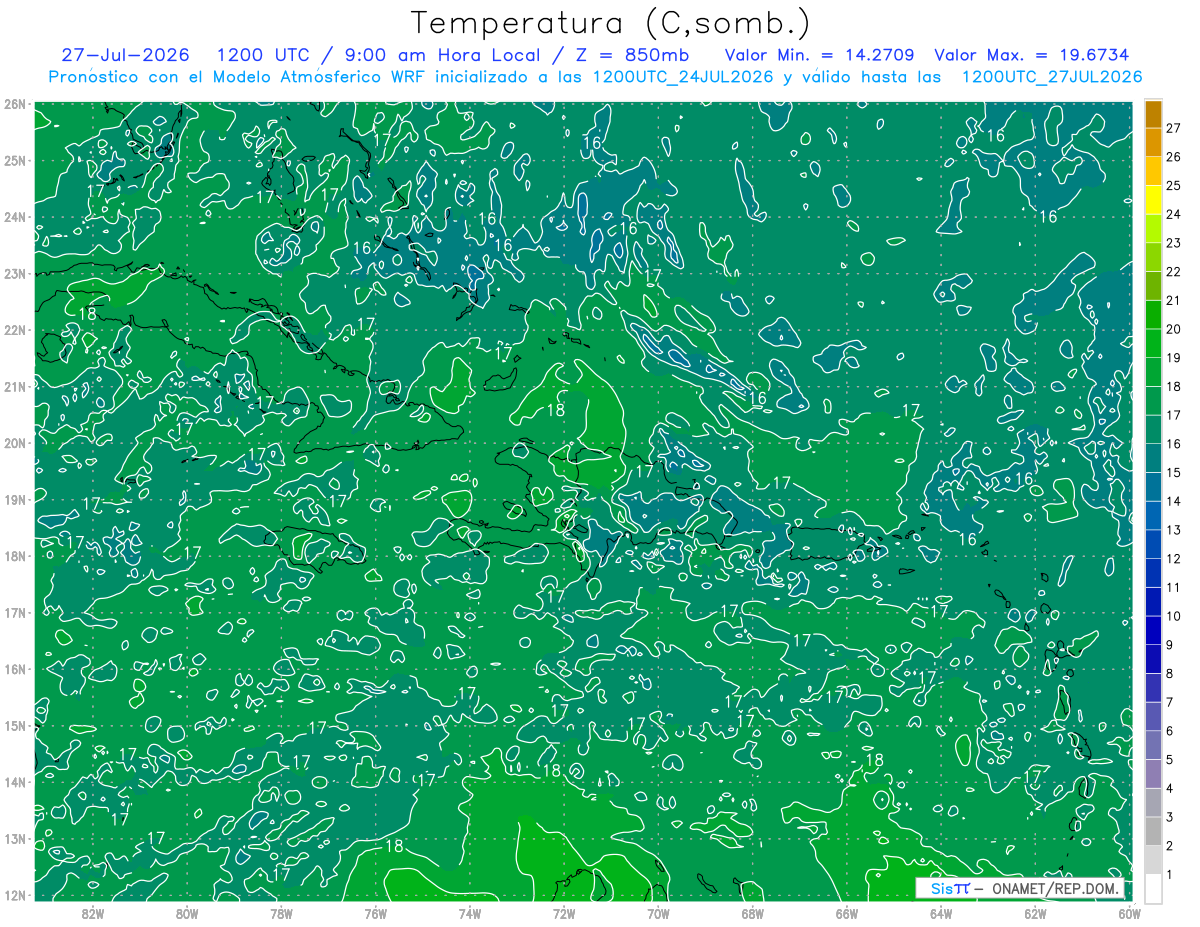Click the 70W longitude axis label
This screenshot has width=1200, height=927.
coord(658,913)
